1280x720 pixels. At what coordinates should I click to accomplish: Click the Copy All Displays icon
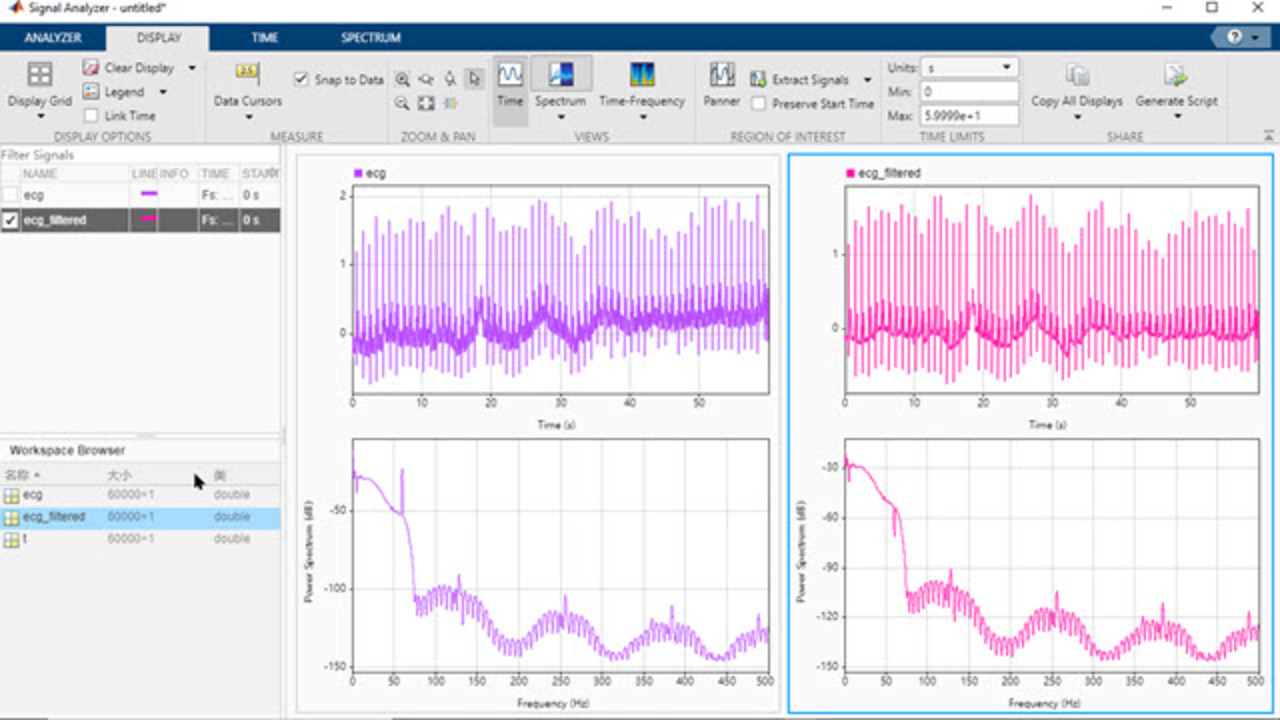point(1077,75)
